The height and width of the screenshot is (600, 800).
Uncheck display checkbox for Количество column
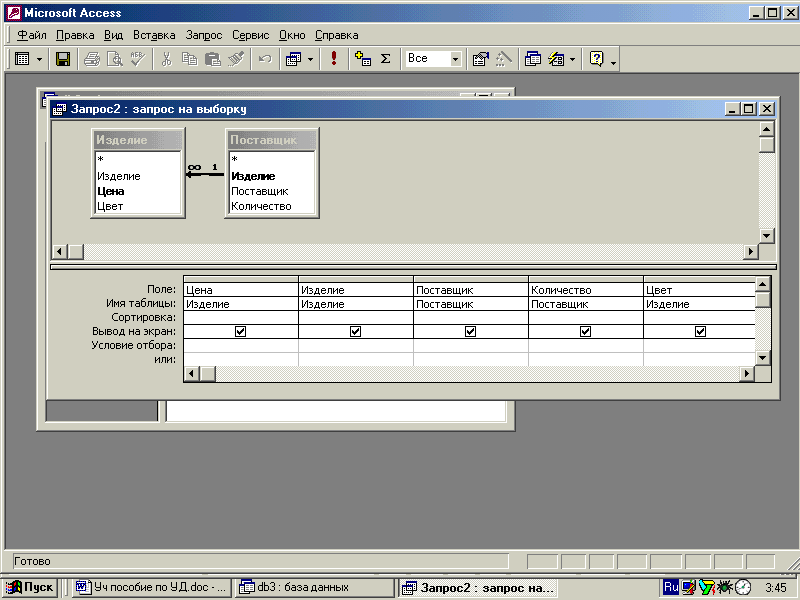(585, 332)
